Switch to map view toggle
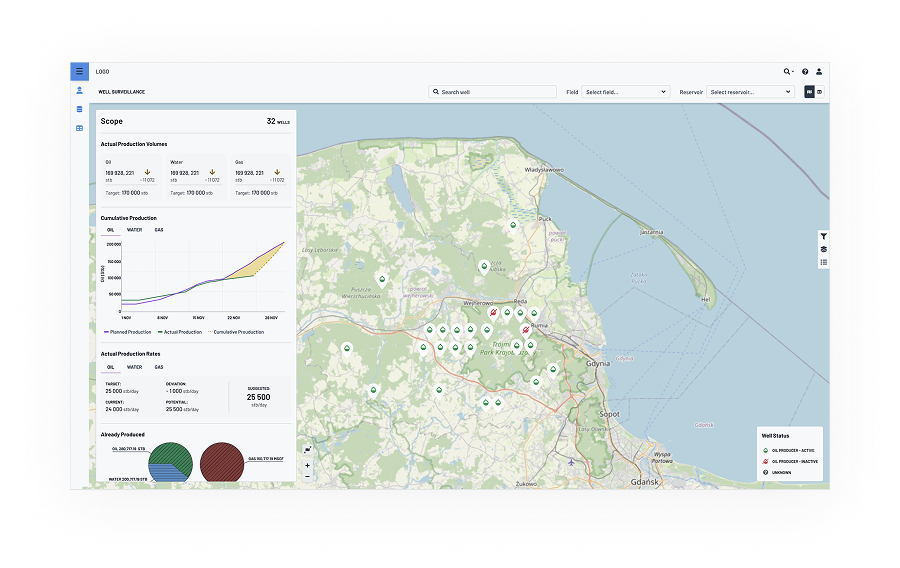The image size is (900, 568). coord(809,92)
